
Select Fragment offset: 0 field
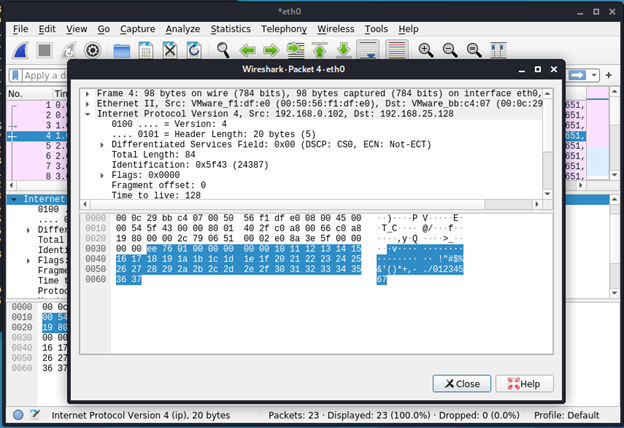[x=158, y=185]
